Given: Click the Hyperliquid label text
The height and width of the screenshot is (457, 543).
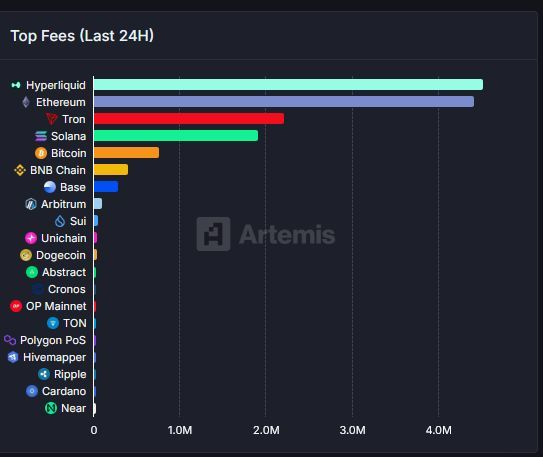Looking at the screenshot, I should (56, 85).
